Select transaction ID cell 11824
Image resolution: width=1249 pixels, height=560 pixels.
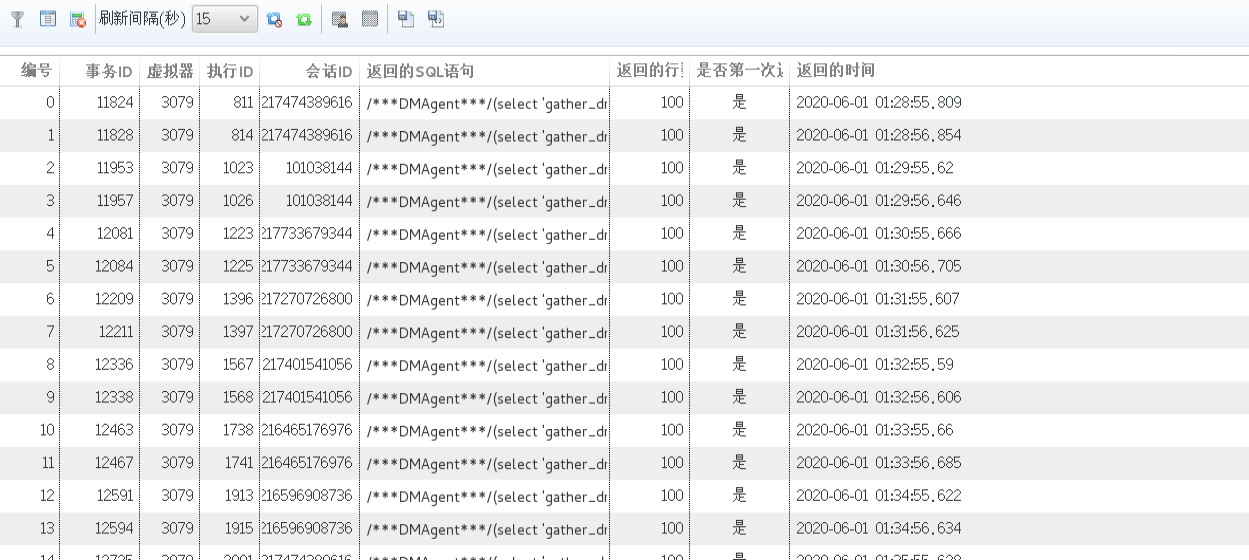point(115,102)
